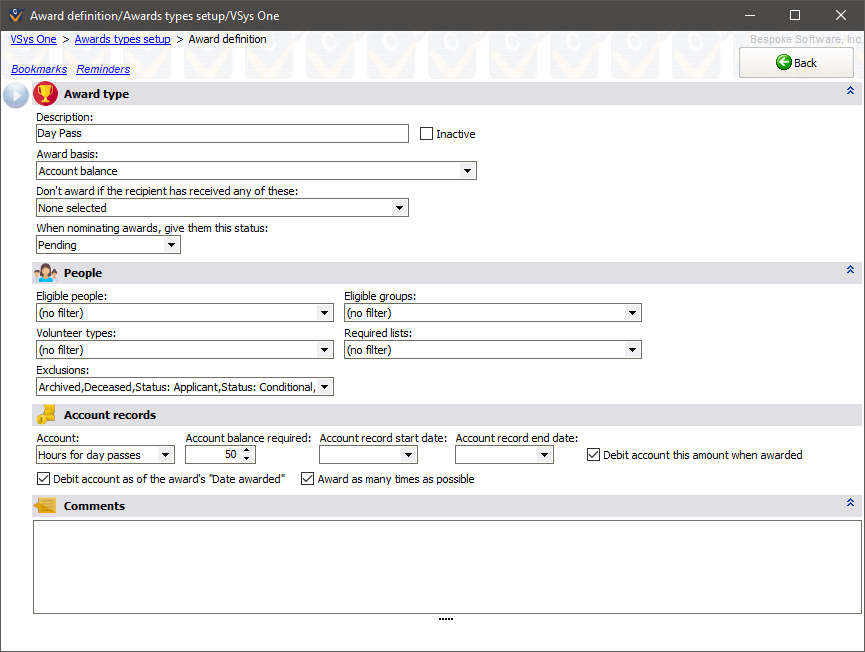
Task: Click the Award type trophy icon
Action: pos(45,94)
